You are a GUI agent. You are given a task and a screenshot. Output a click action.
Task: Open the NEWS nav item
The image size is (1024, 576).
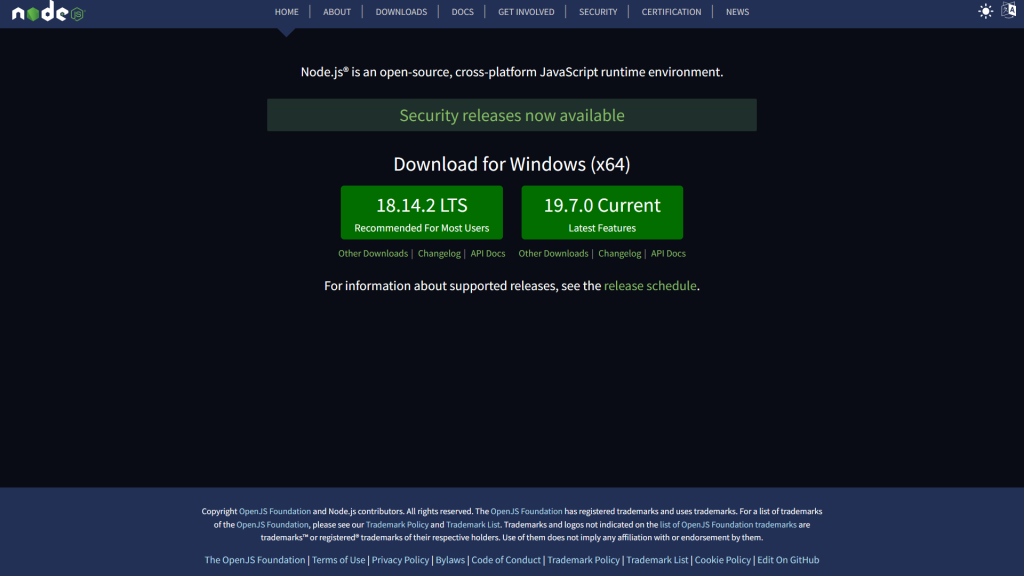click(x=737, y=12)
